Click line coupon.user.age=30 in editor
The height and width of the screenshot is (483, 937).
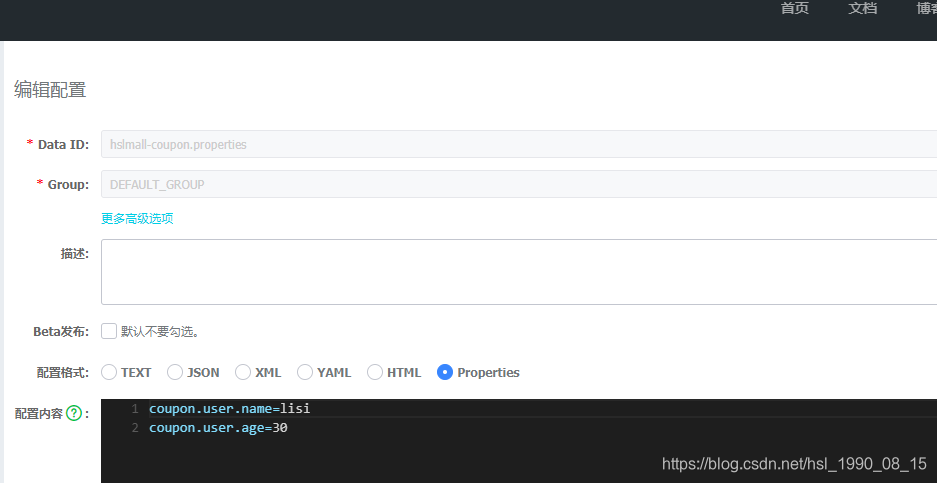[x=218, y=428]
